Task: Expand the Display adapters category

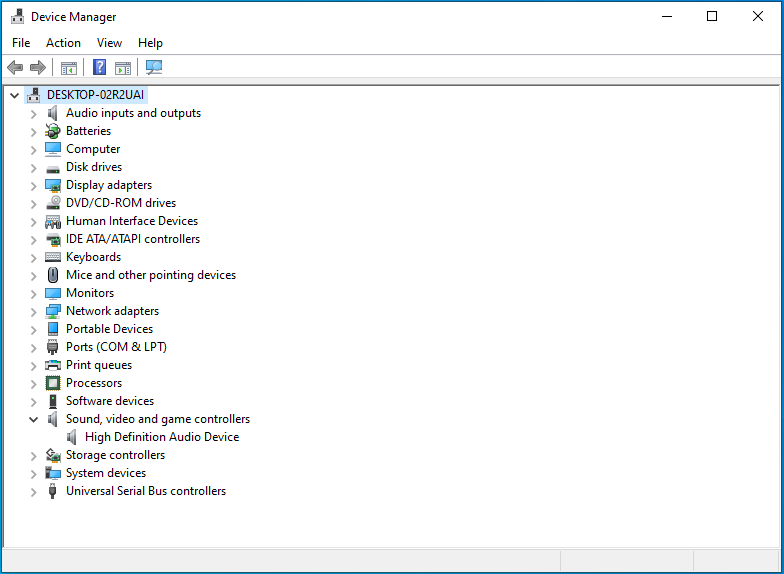Action: click(x=33, y=185)
